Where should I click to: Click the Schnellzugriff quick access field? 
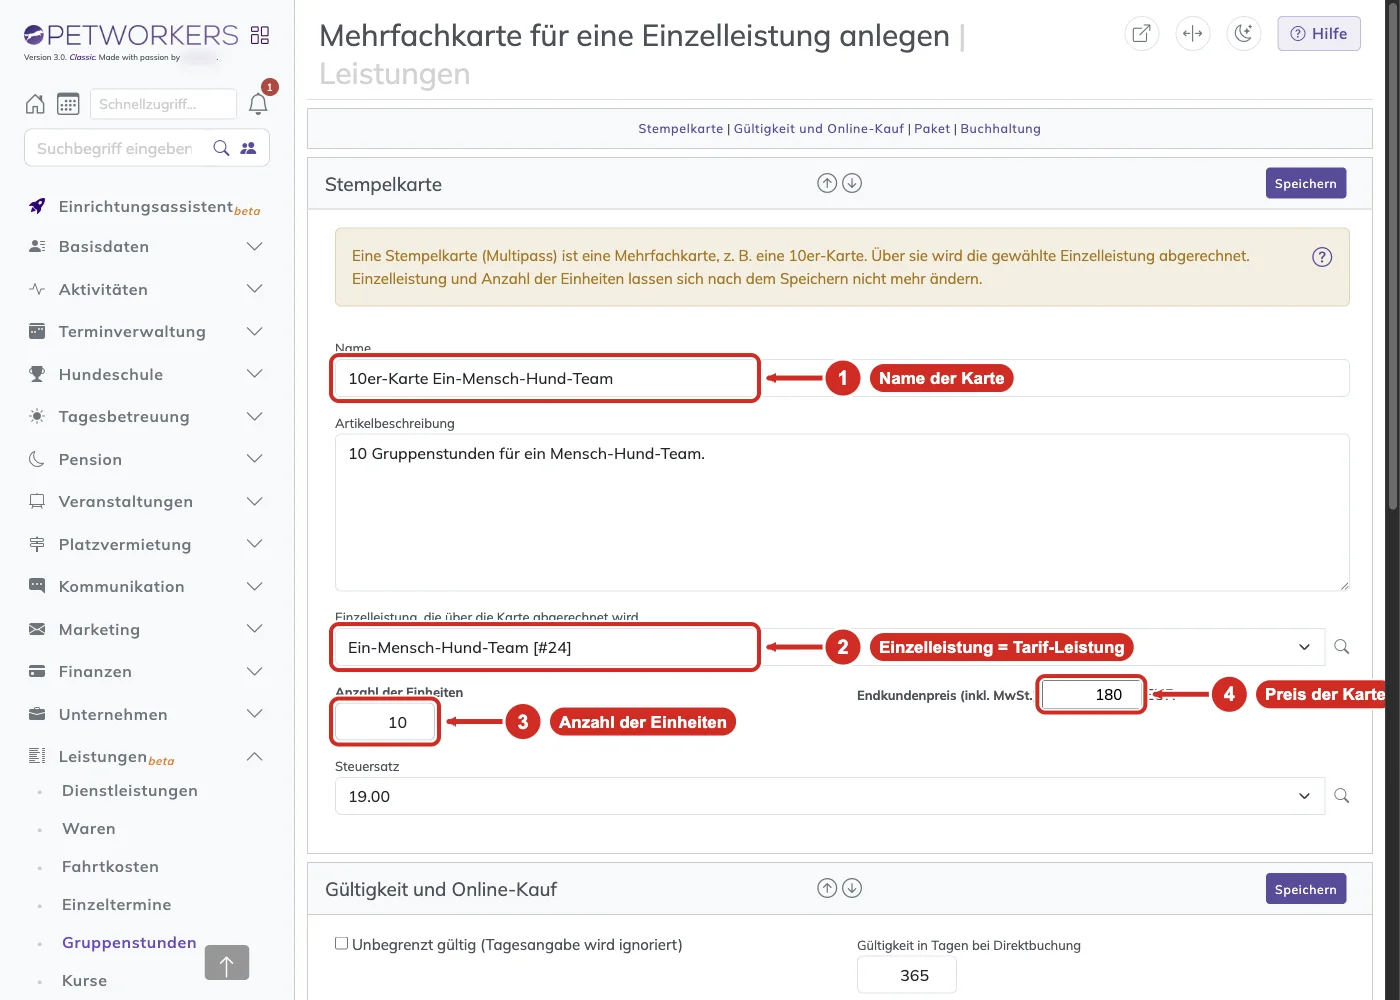[163, 104]
